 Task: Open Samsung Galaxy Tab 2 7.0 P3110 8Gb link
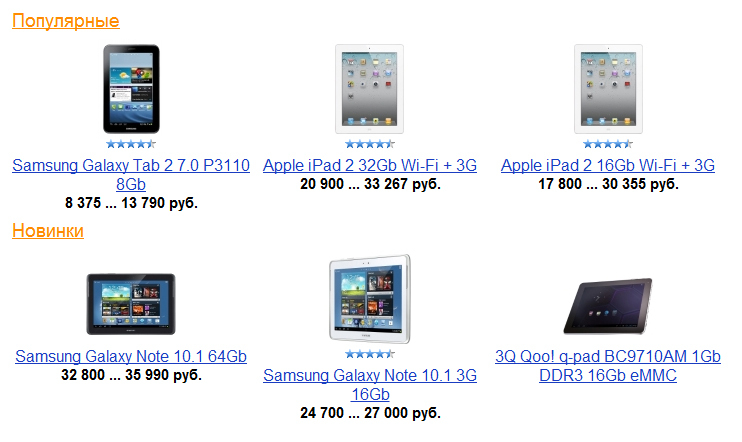(131, 175)
